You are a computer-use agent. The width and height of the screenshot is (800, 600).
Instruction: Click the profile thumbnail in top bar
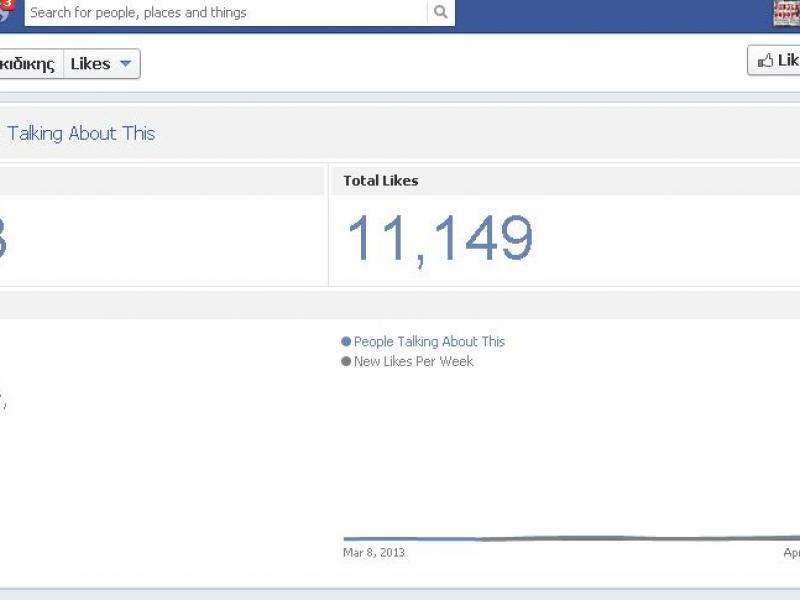click(x=787, y=12)
